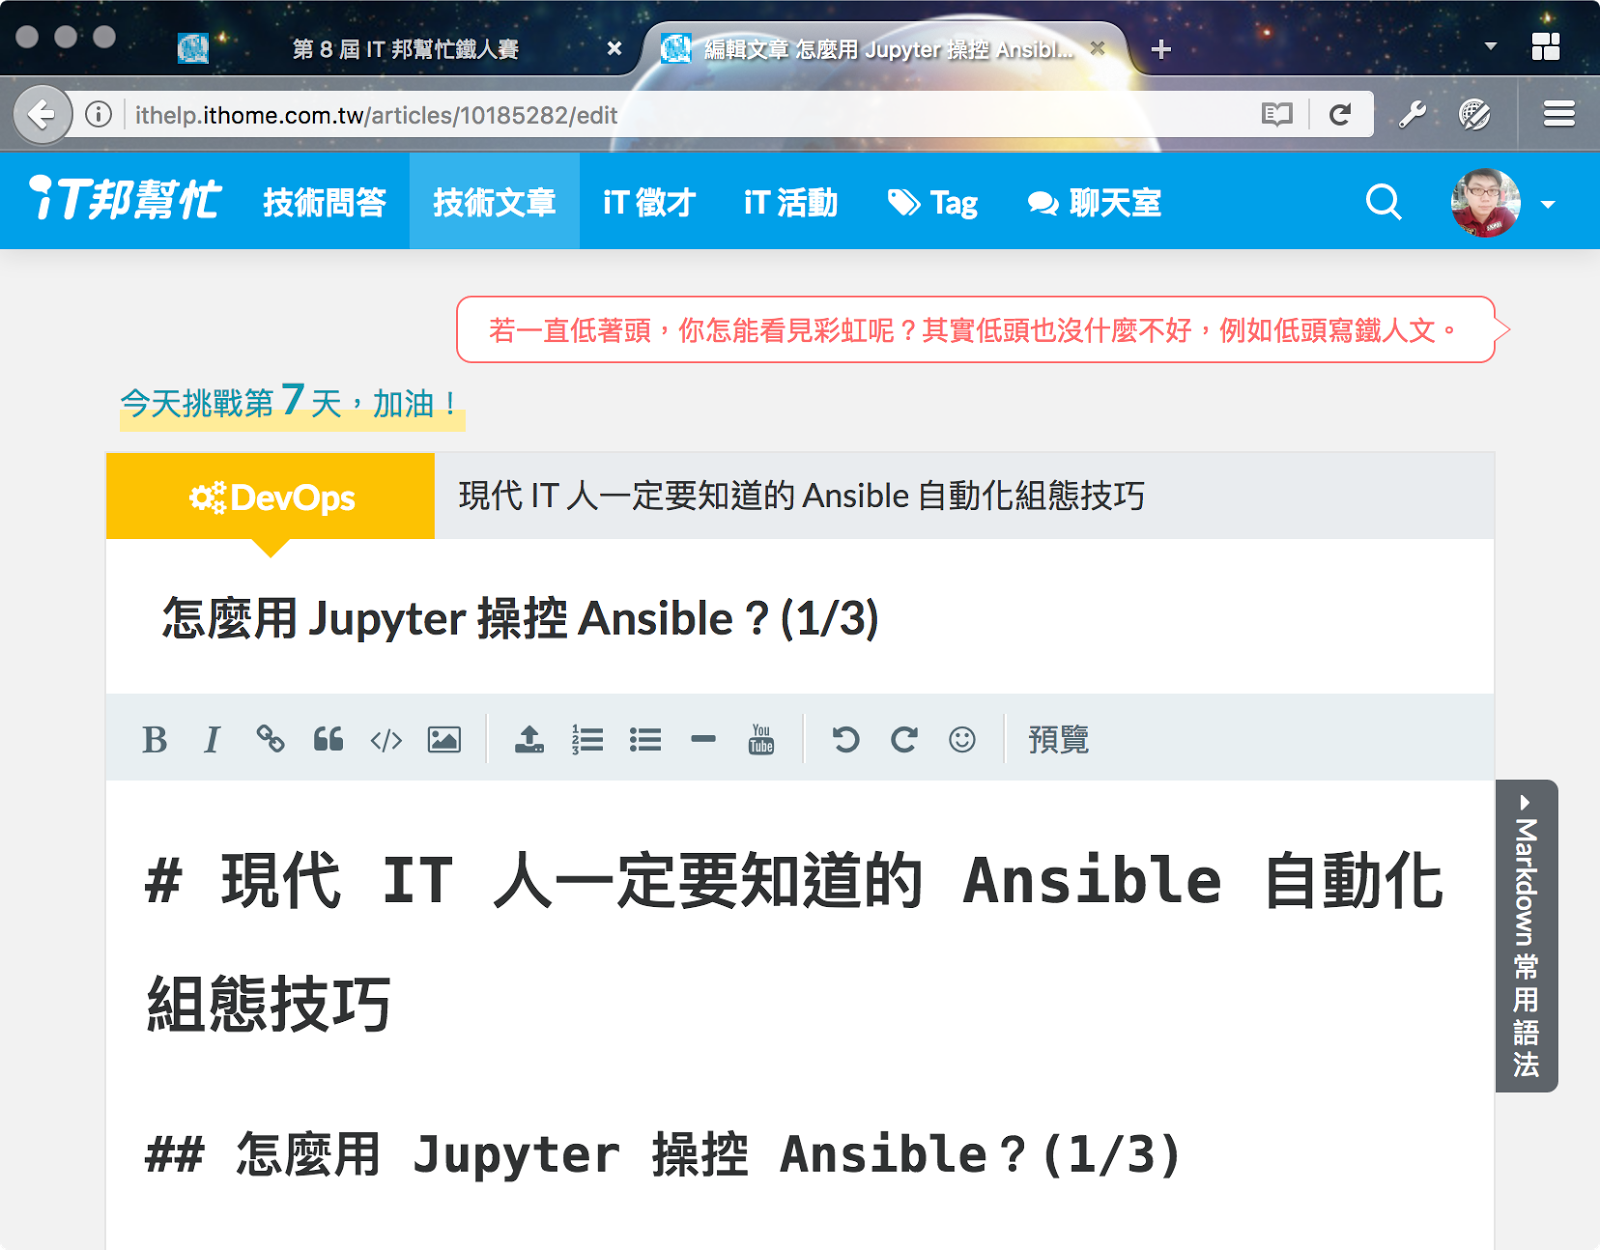Insert a hyperlink using the link icon

point(270,739)
